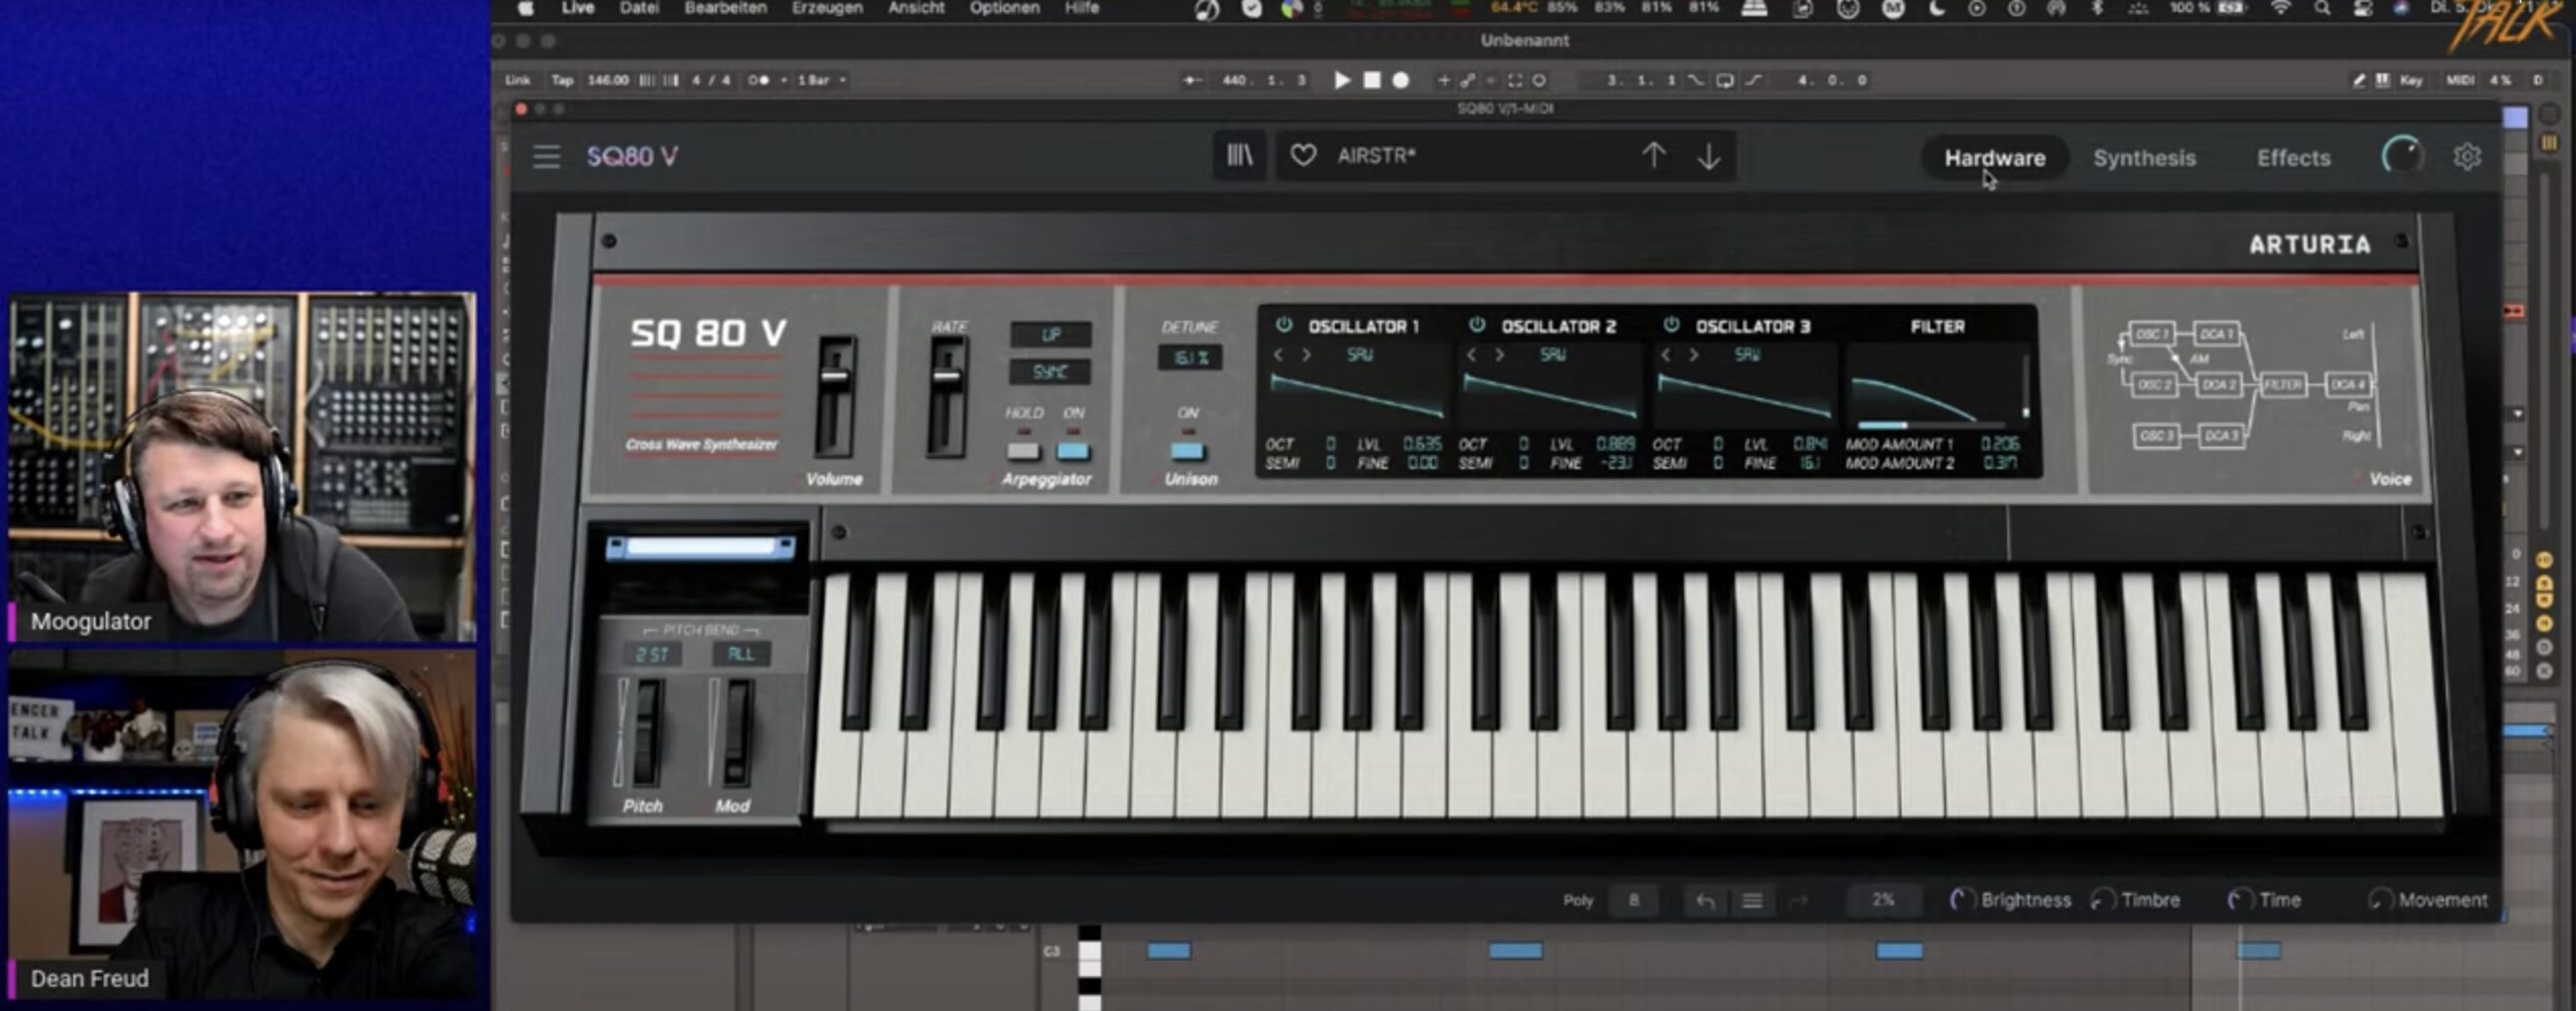
Task: Open the Bearbeiten menu
Action: pyautogui.click(x=725, y=8)
